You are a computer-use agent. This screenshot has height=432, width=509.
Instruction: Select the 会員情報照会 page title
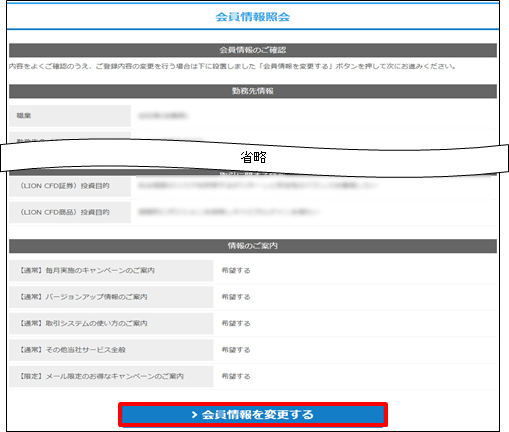[253, 17]
